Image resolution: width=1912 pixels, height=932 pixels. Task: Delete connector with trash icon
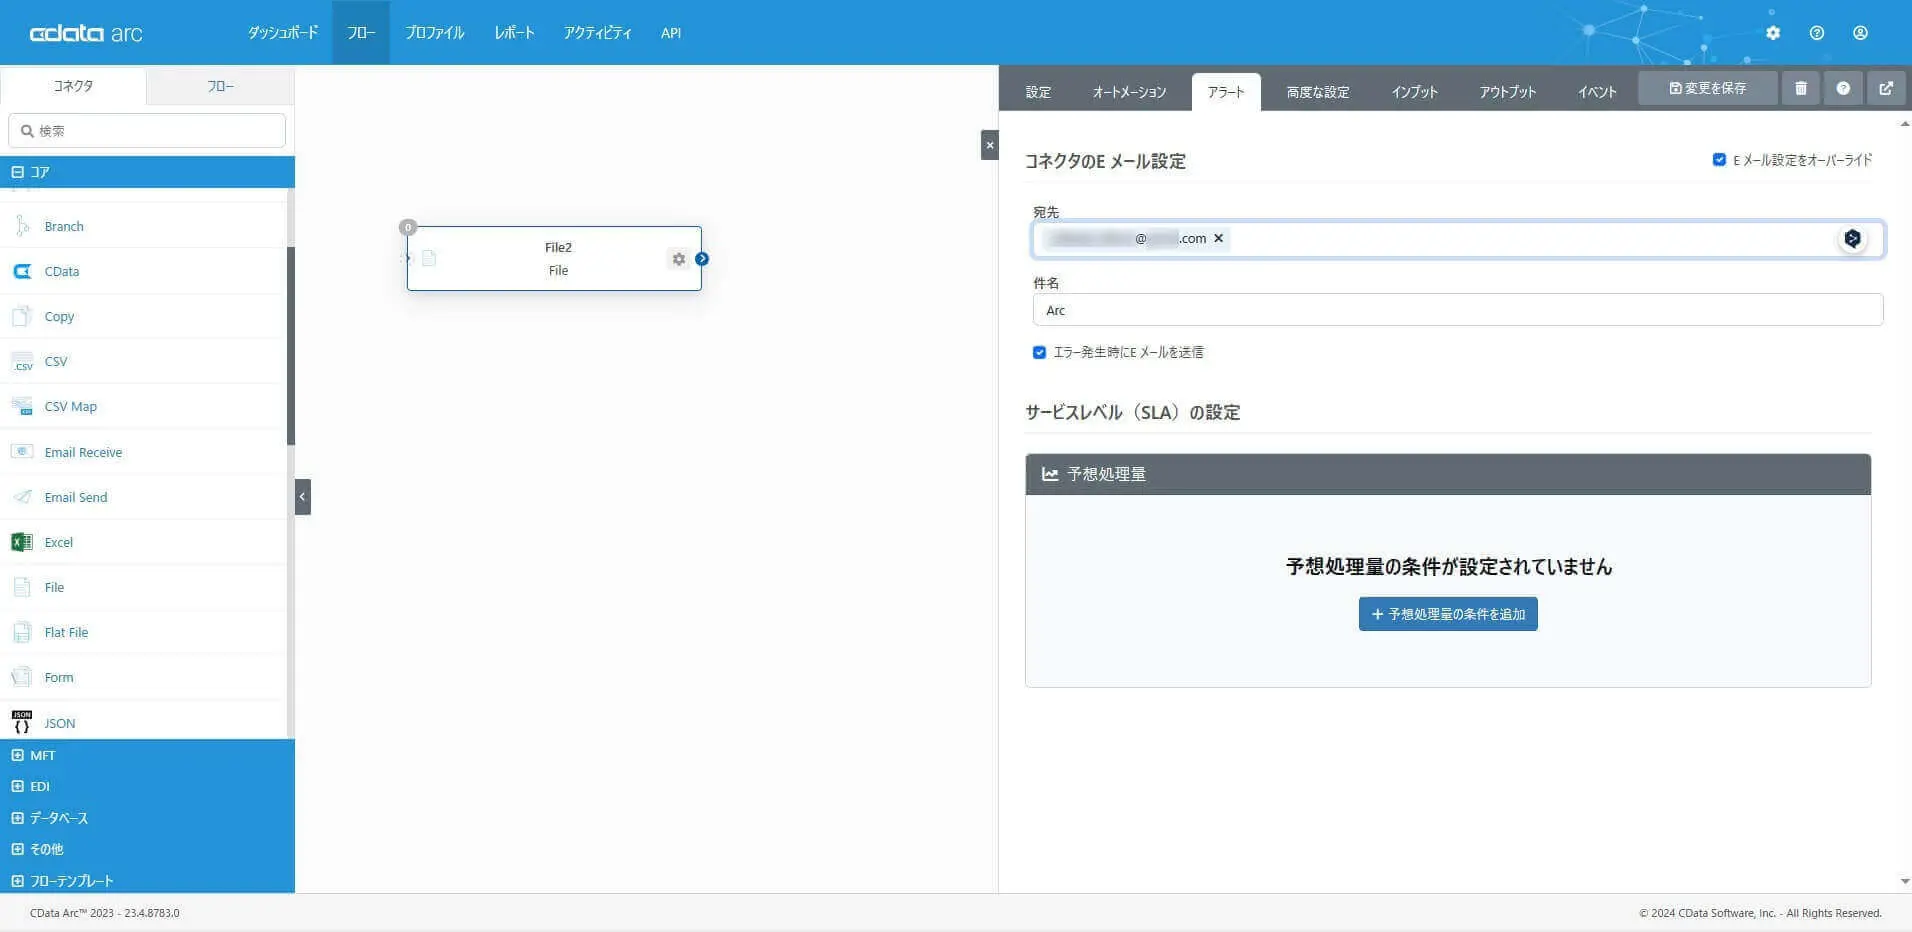[x=1801, y=88]
